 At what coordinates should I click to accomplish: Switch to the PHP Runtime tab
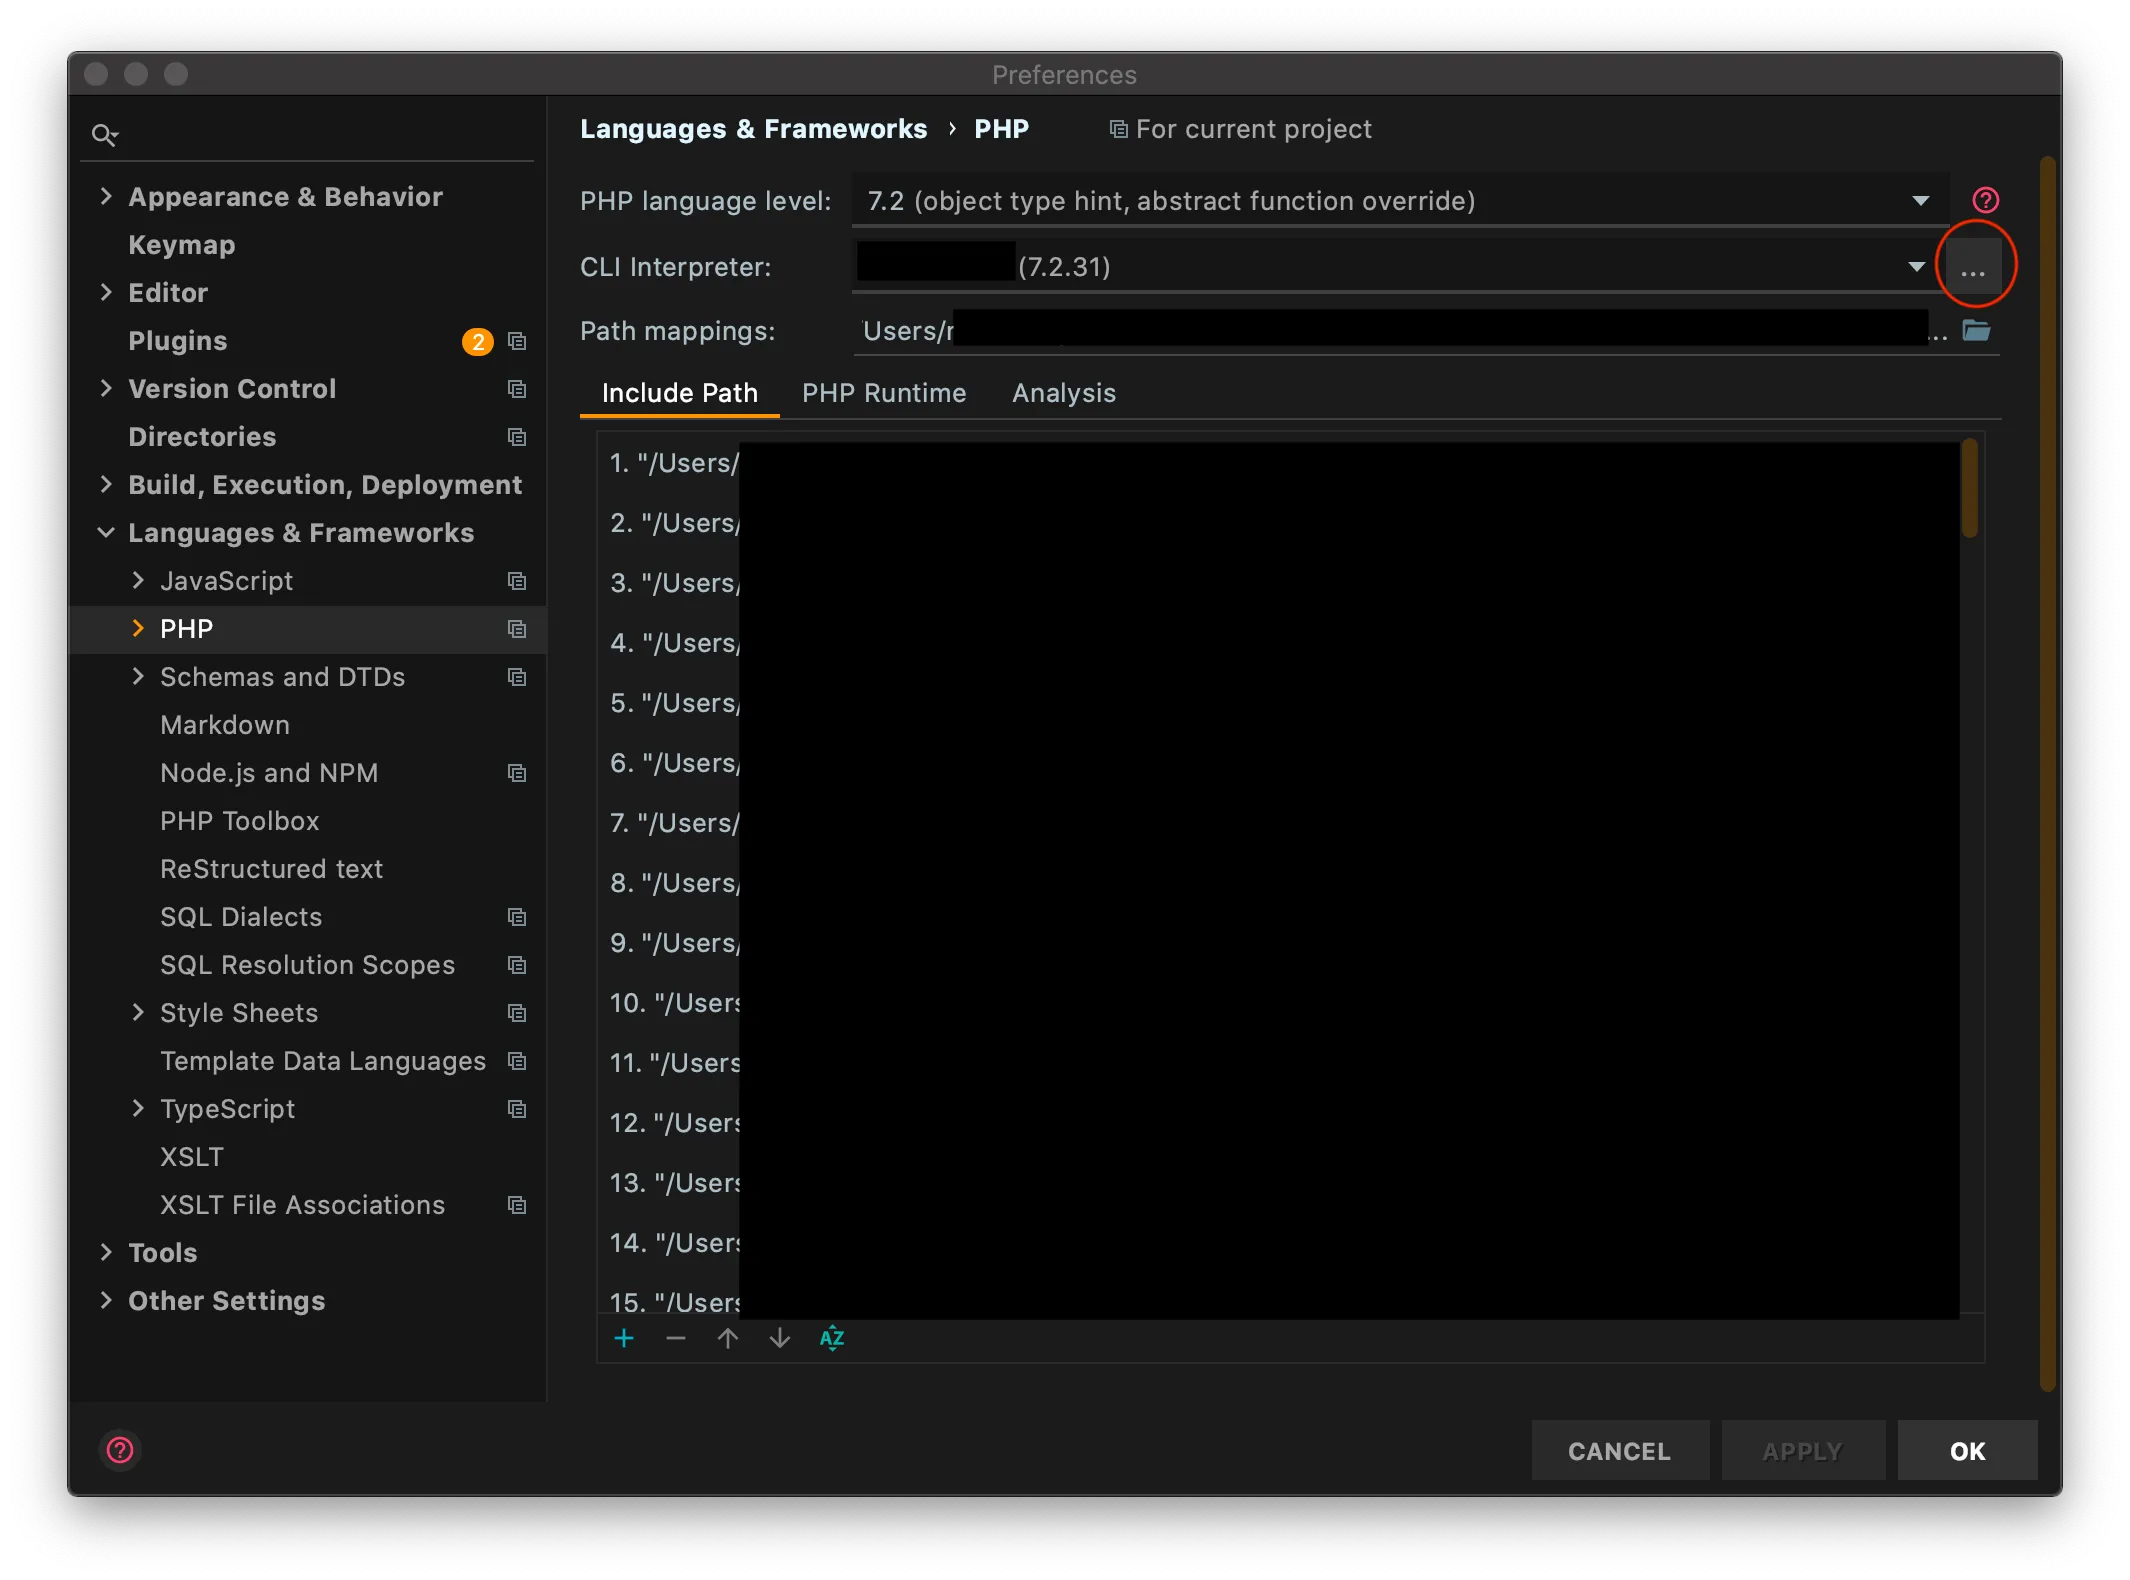point(883,393)
